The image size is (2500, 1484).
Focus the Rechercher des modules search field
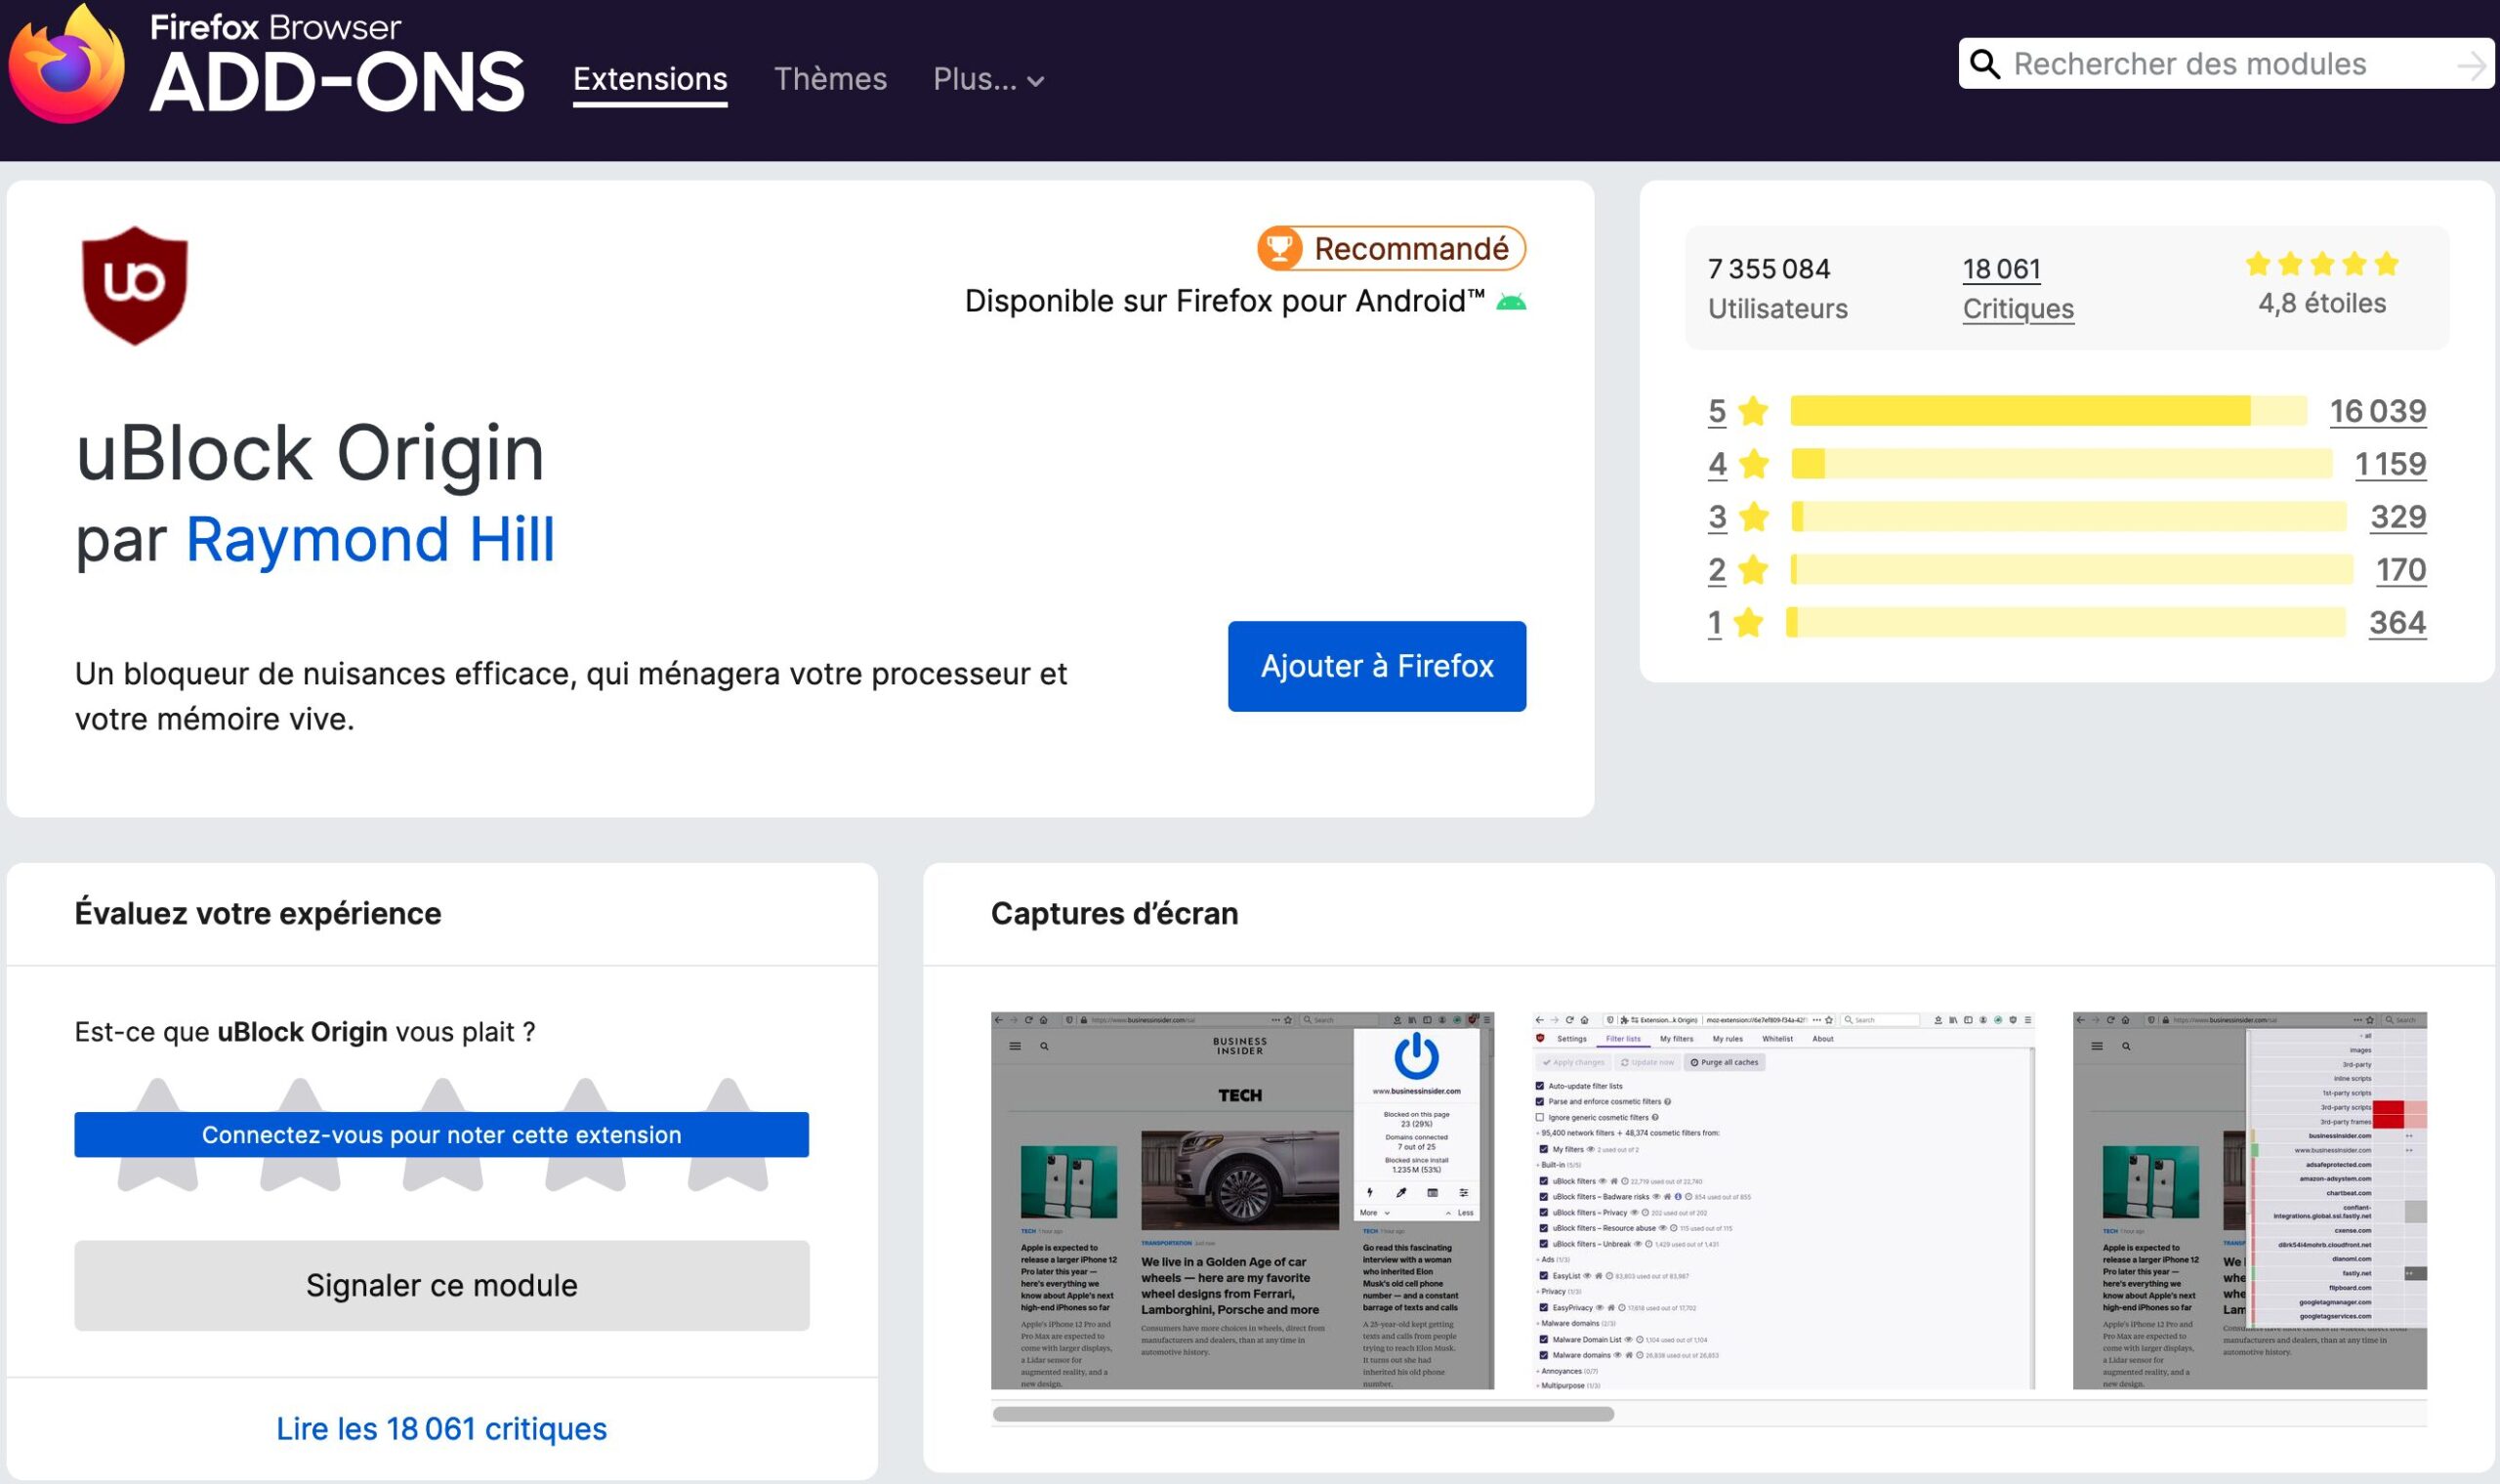point(2225,64)
